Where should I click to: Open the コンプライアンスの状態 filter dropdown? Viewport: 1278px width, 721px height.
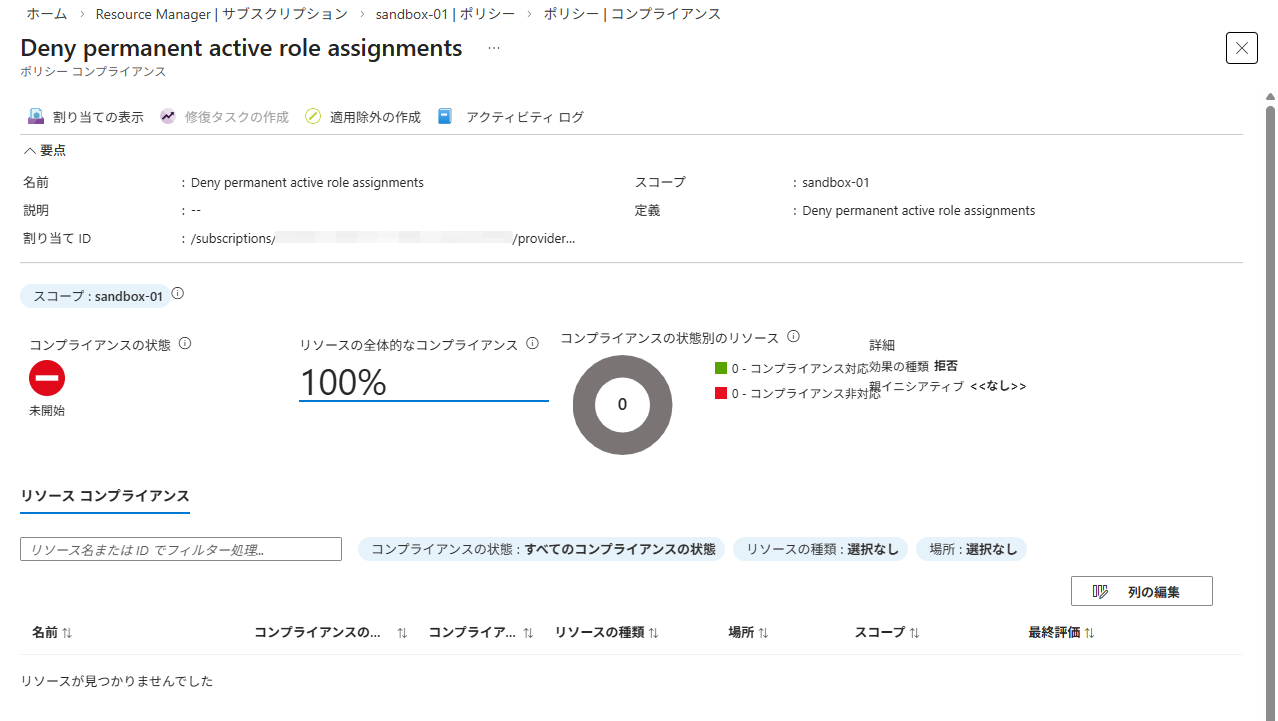pos(540,548)
